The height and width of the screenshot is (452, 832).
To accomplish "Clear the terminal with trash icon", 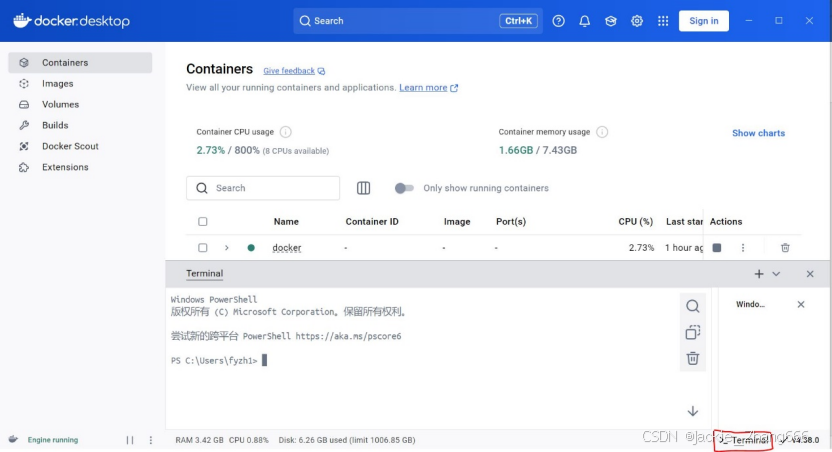I will click(x=692, y=359).
